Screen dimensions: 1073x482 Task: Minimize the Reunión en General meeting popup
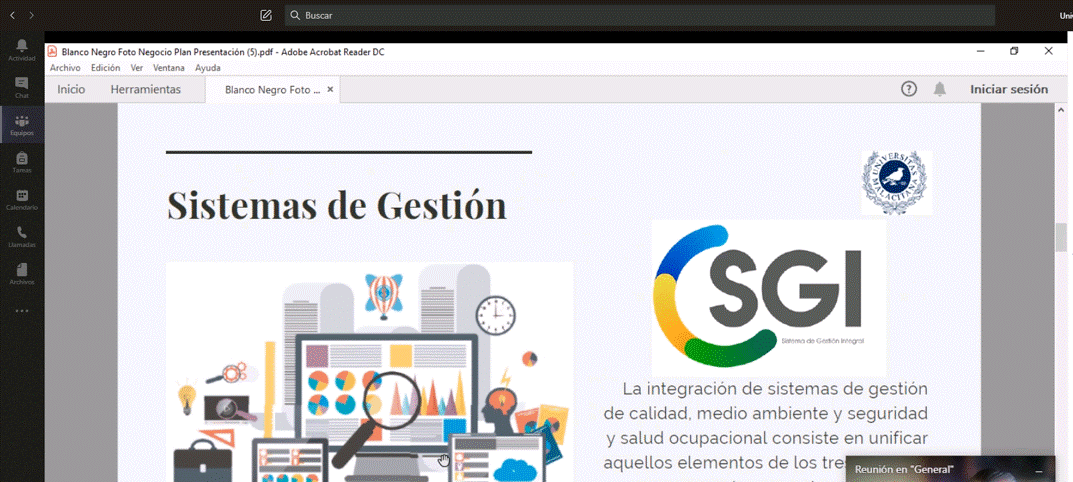tap(1039, 471)
